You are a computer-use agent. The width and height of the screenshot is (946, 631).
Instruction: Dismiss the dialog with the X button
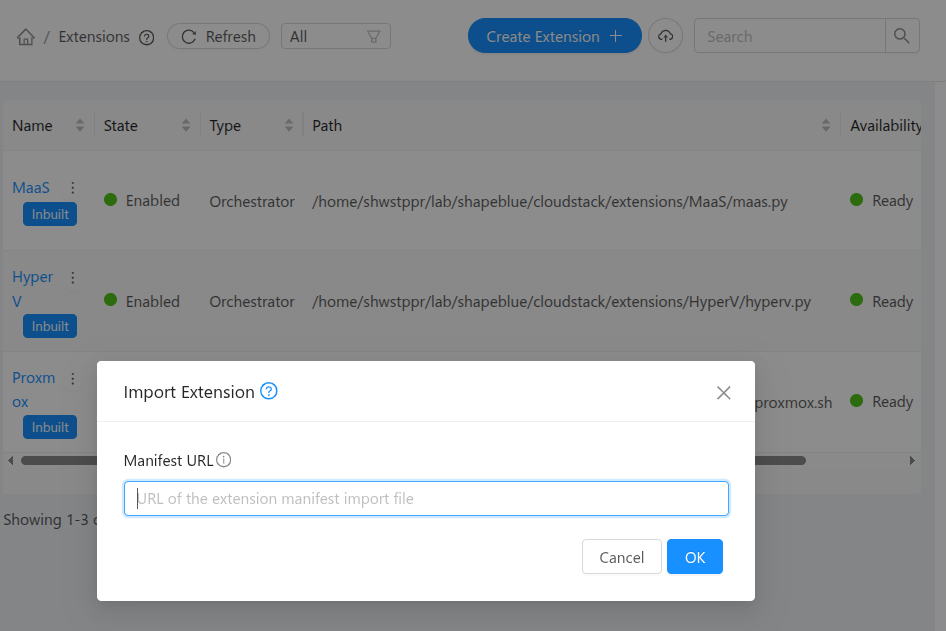pyautogui.click(x=723, y=392)
